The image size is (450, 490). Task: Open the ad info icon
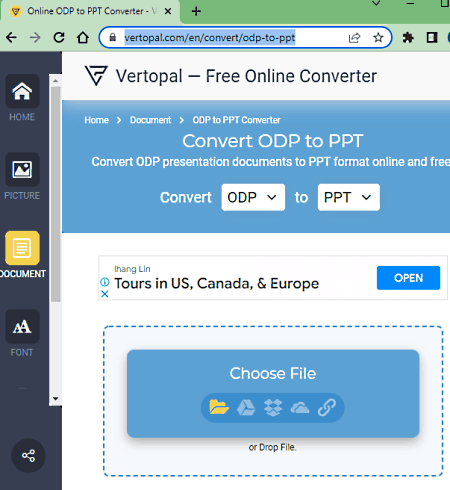105,282
